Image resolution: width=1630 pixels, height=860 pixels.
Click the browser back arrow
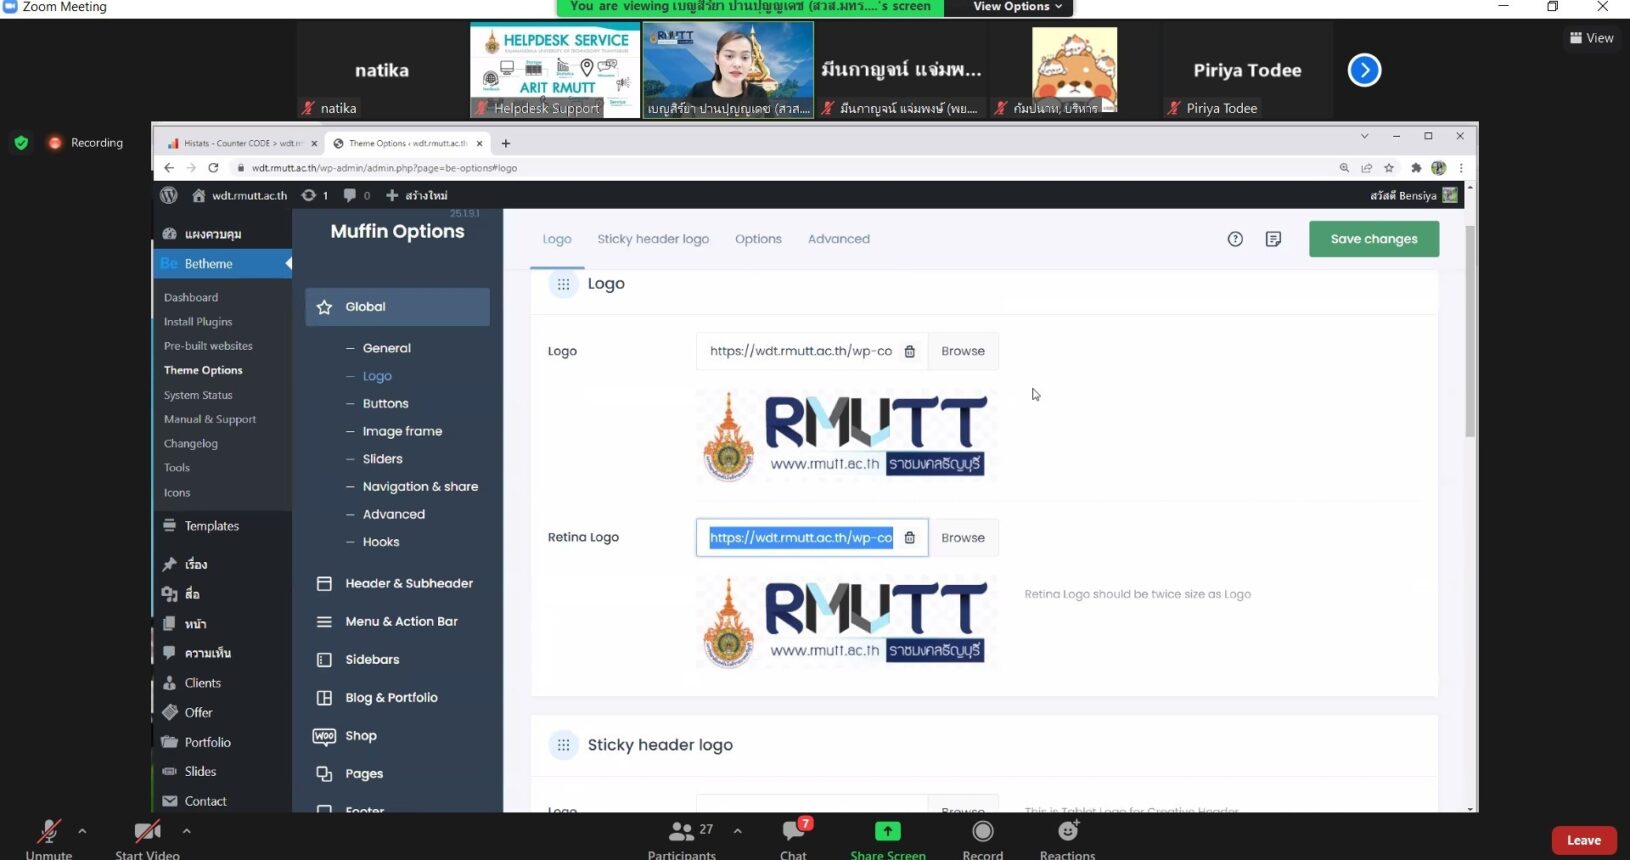coord(169,168)
